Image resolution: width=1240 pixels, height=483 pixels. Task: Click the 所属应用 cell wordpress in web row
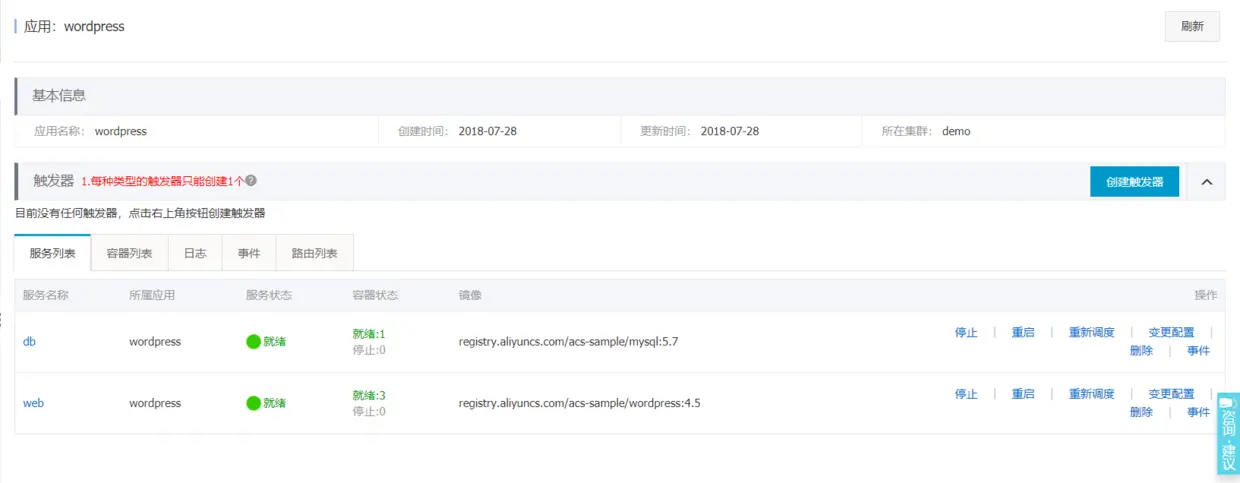coord(155,404)
